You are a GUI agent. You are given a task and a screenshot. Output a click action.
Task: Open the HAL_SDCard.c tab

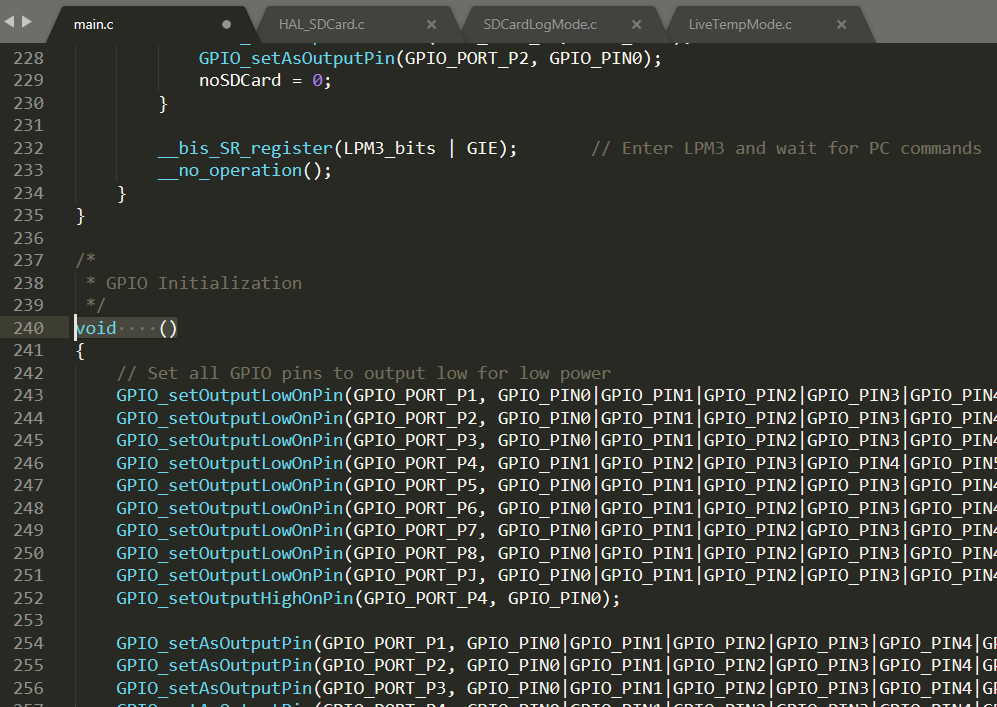(x=321, y=24)
